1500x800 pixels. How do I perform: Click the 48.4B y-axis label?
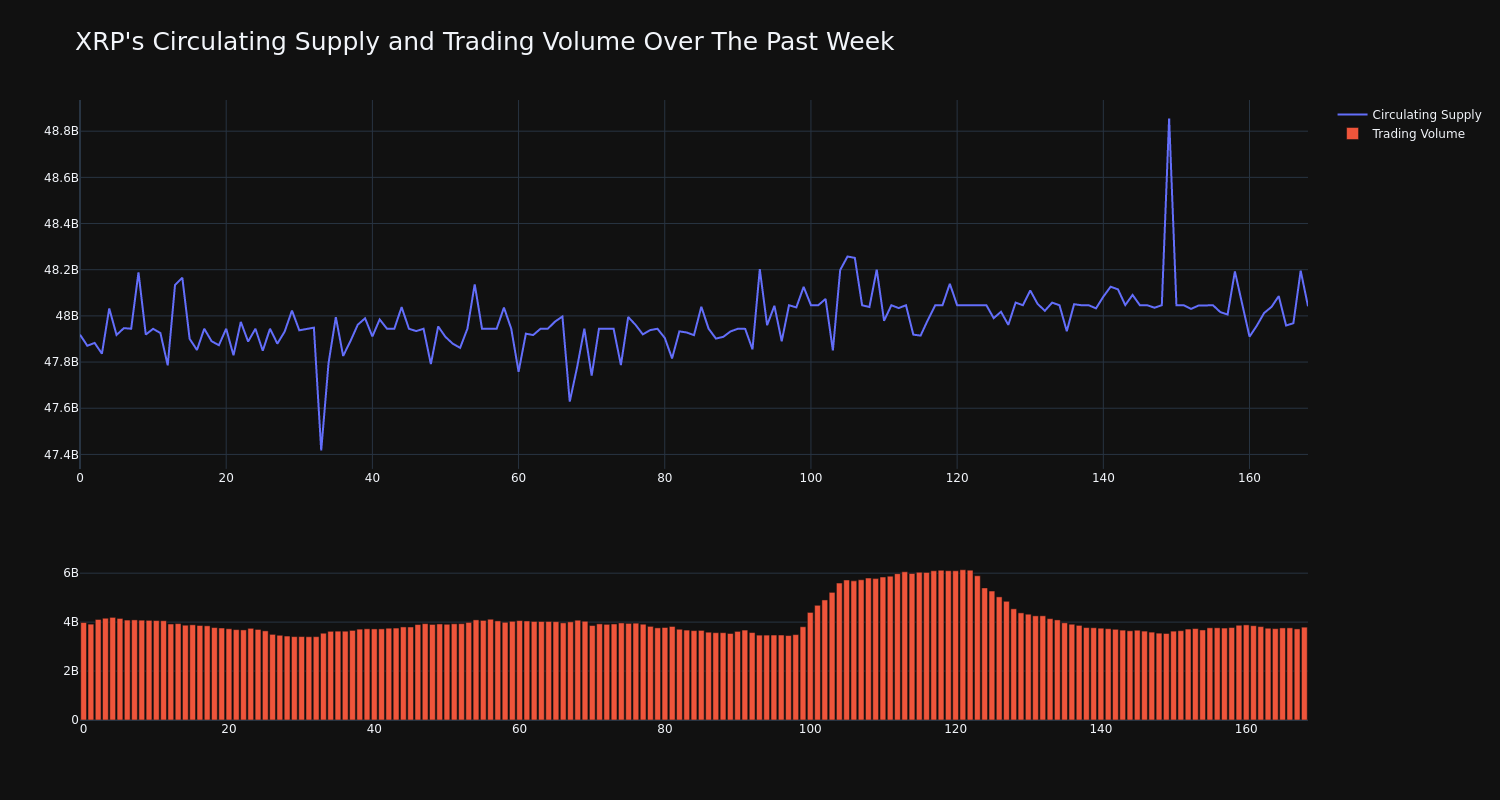(x=61, y=224)
